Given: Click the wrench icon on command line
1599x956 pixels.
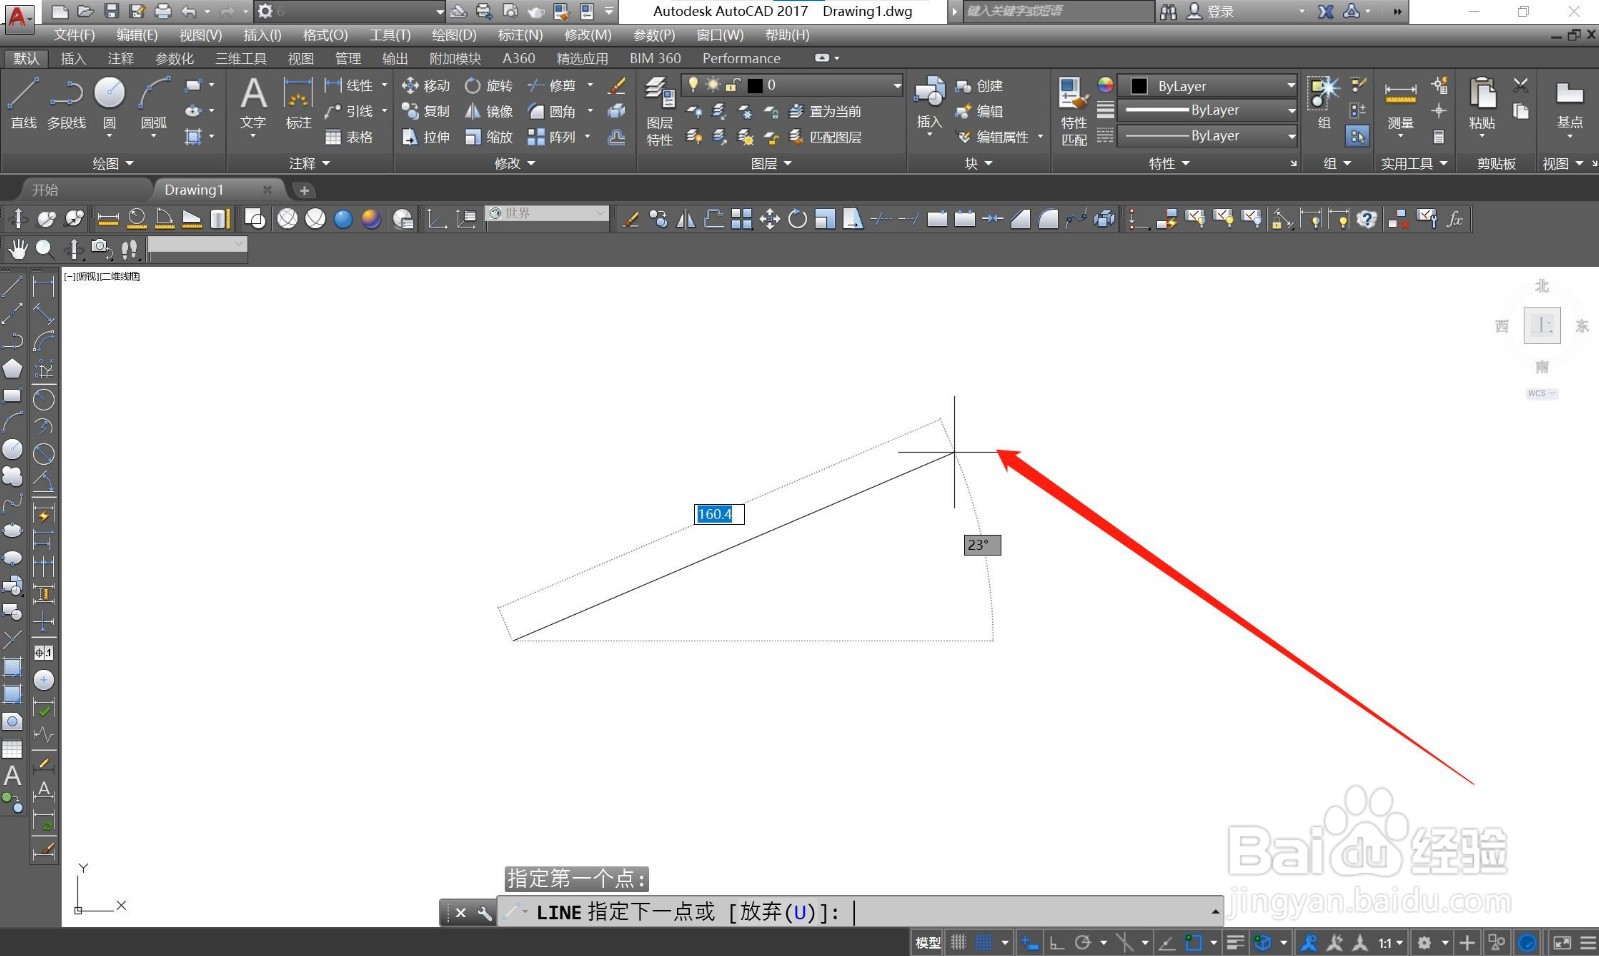Looking at the screenshot, I should [x=484, y=912].
